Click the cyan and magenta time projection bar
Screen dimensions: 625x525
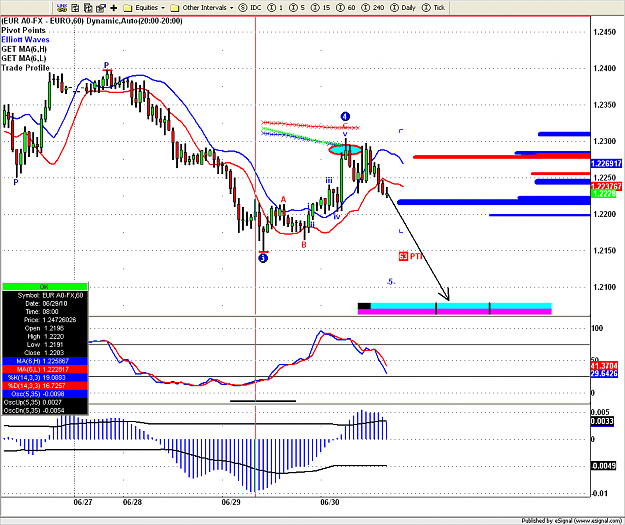(455, 309)
